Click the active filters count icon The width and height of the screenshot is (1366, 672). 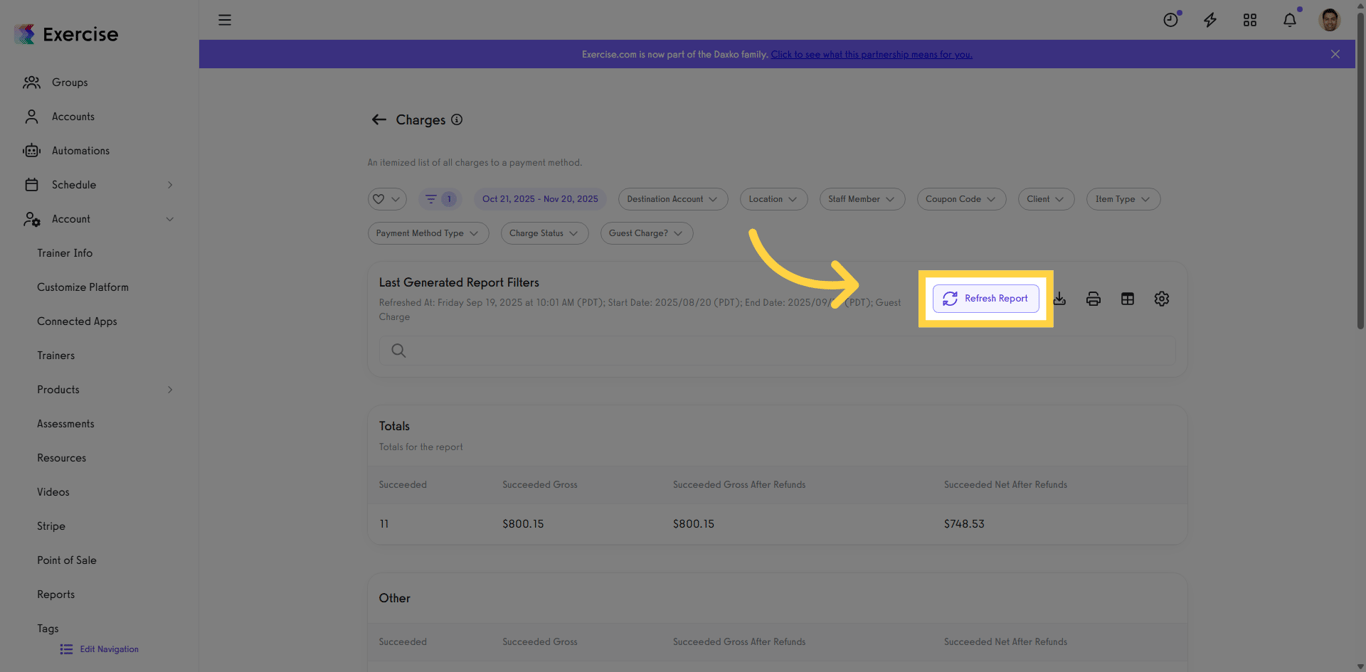tap(439, 199)
